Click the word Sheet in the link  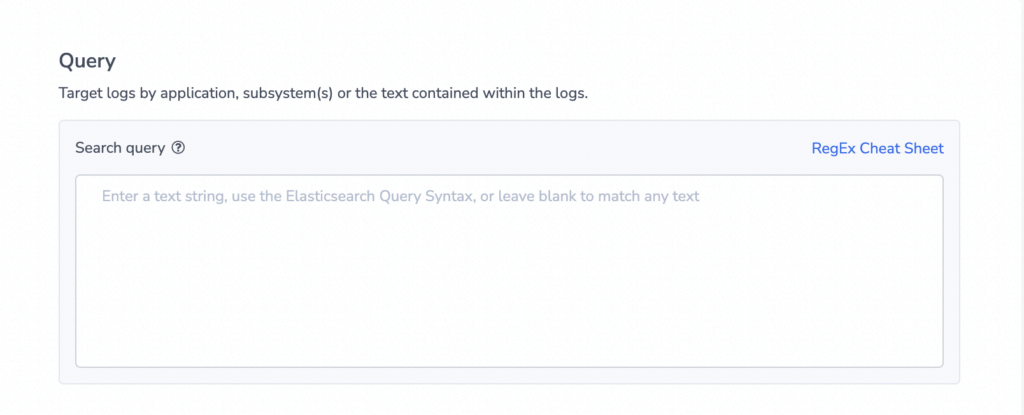coord(925,148)
